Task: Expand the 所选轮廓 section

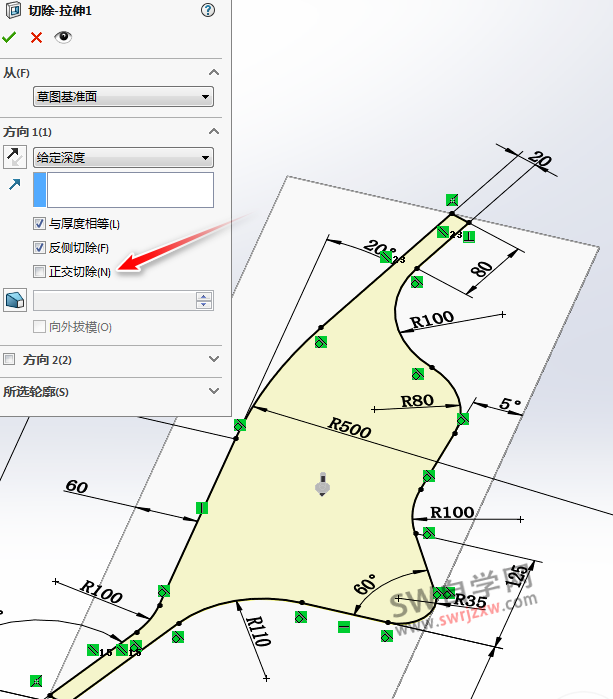Action: (213, 391)
